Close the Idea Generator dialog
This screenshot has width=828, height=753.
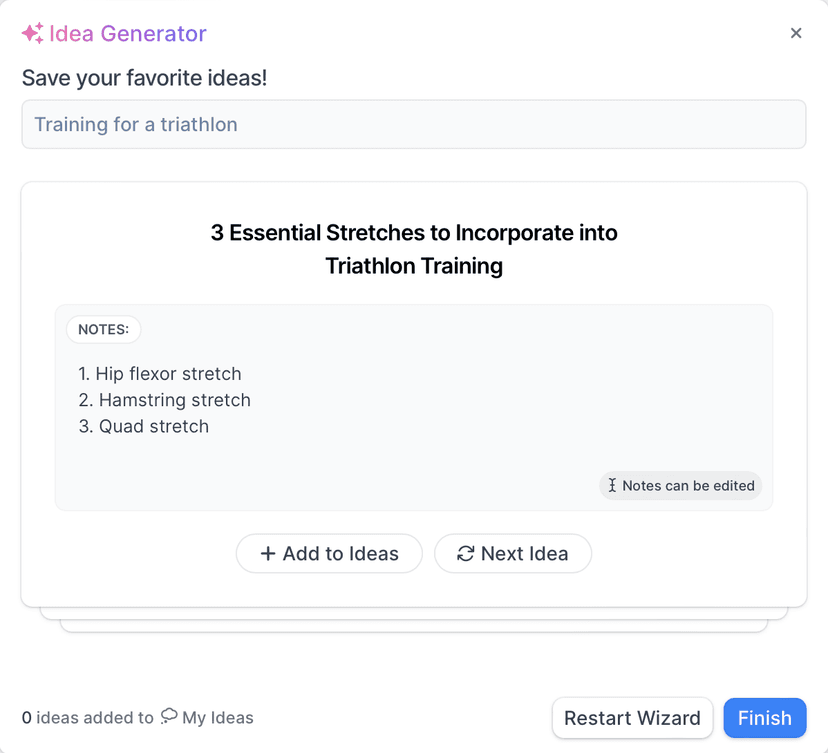pos(796,33)
